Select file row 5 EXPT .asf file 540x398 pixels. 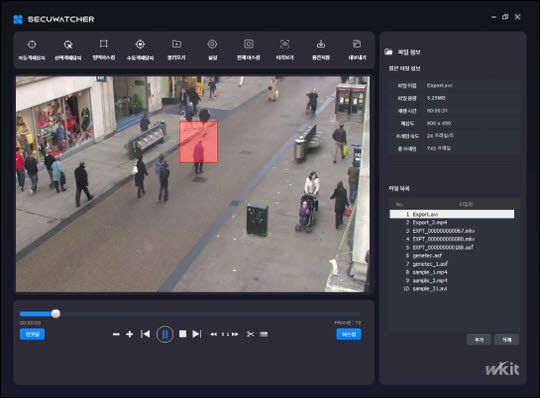452,247
